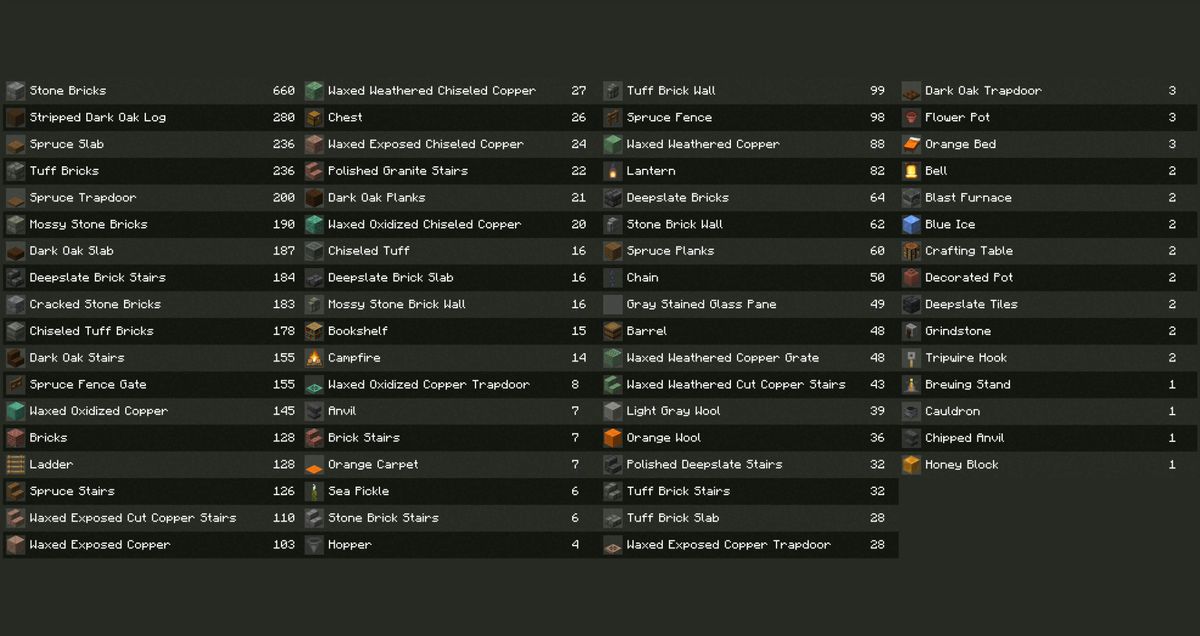Screen dimensions: 1200x636
Task: Select the Honey Block icon
Action: 911,465
